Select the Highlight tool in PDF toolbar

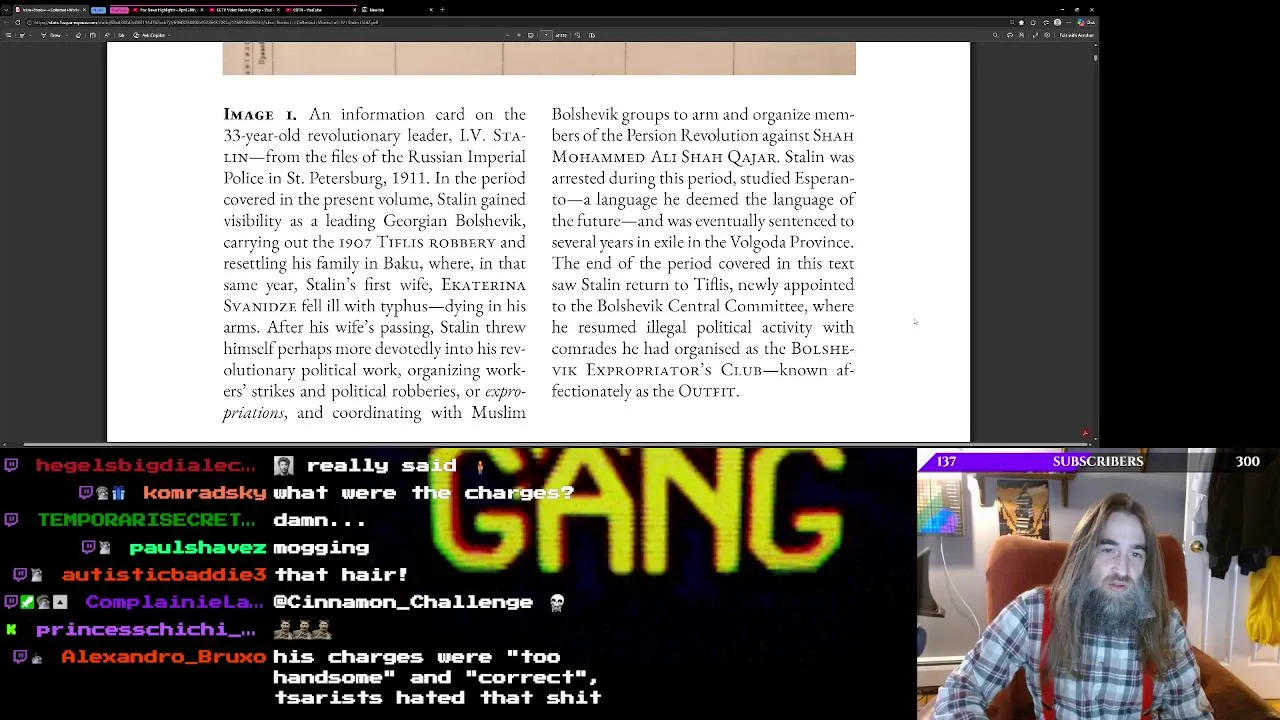[22, 35]
